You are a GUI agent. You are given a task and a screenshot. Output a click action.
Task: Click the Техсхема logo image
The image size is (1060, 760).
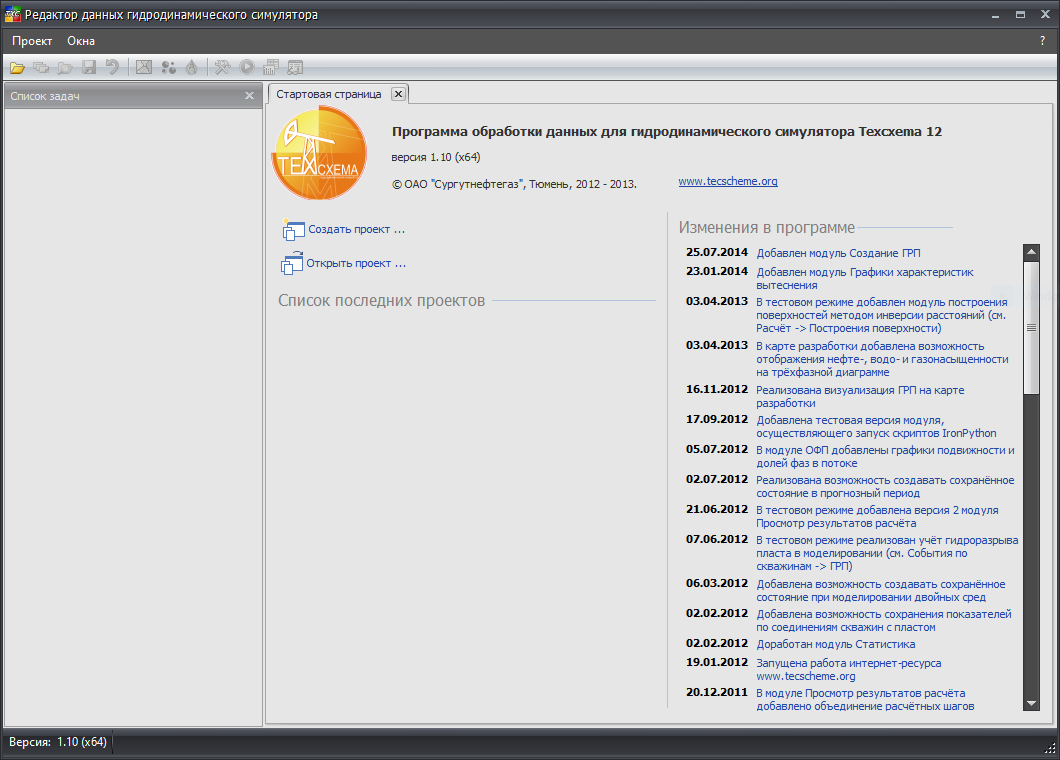(319, 153)
